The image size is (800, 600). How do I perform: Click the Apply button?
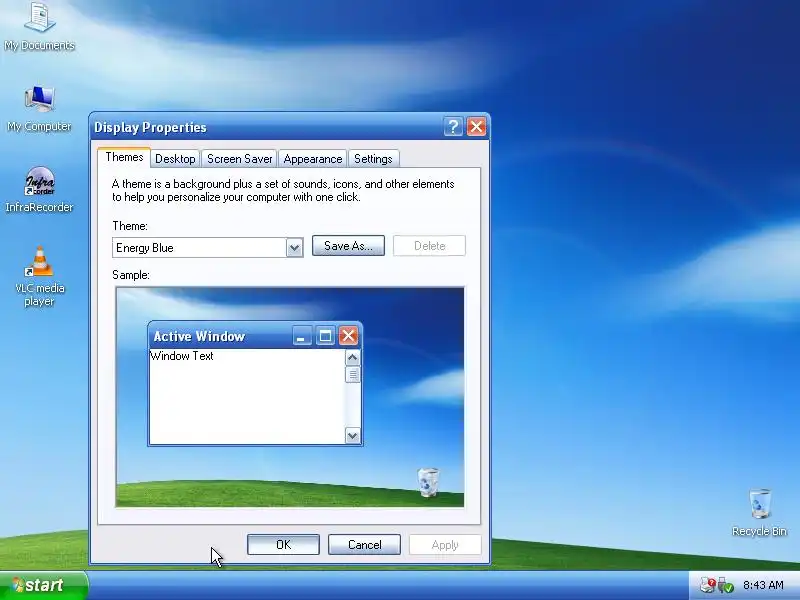(445, 544)
